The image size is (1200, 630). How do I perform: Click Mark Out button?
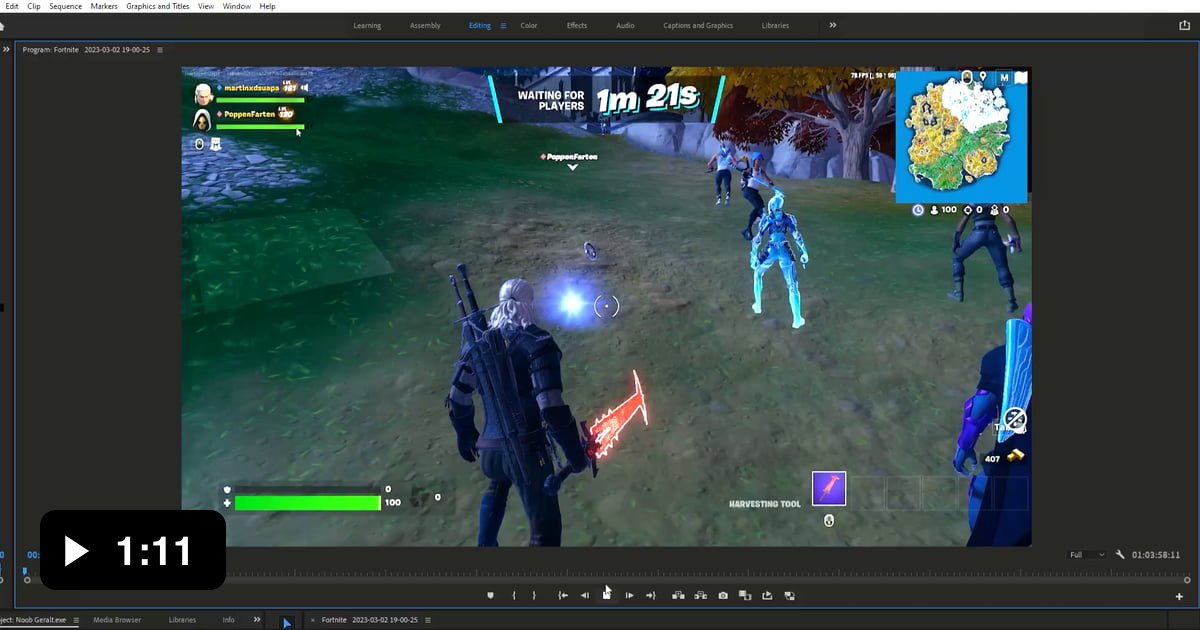534,595
